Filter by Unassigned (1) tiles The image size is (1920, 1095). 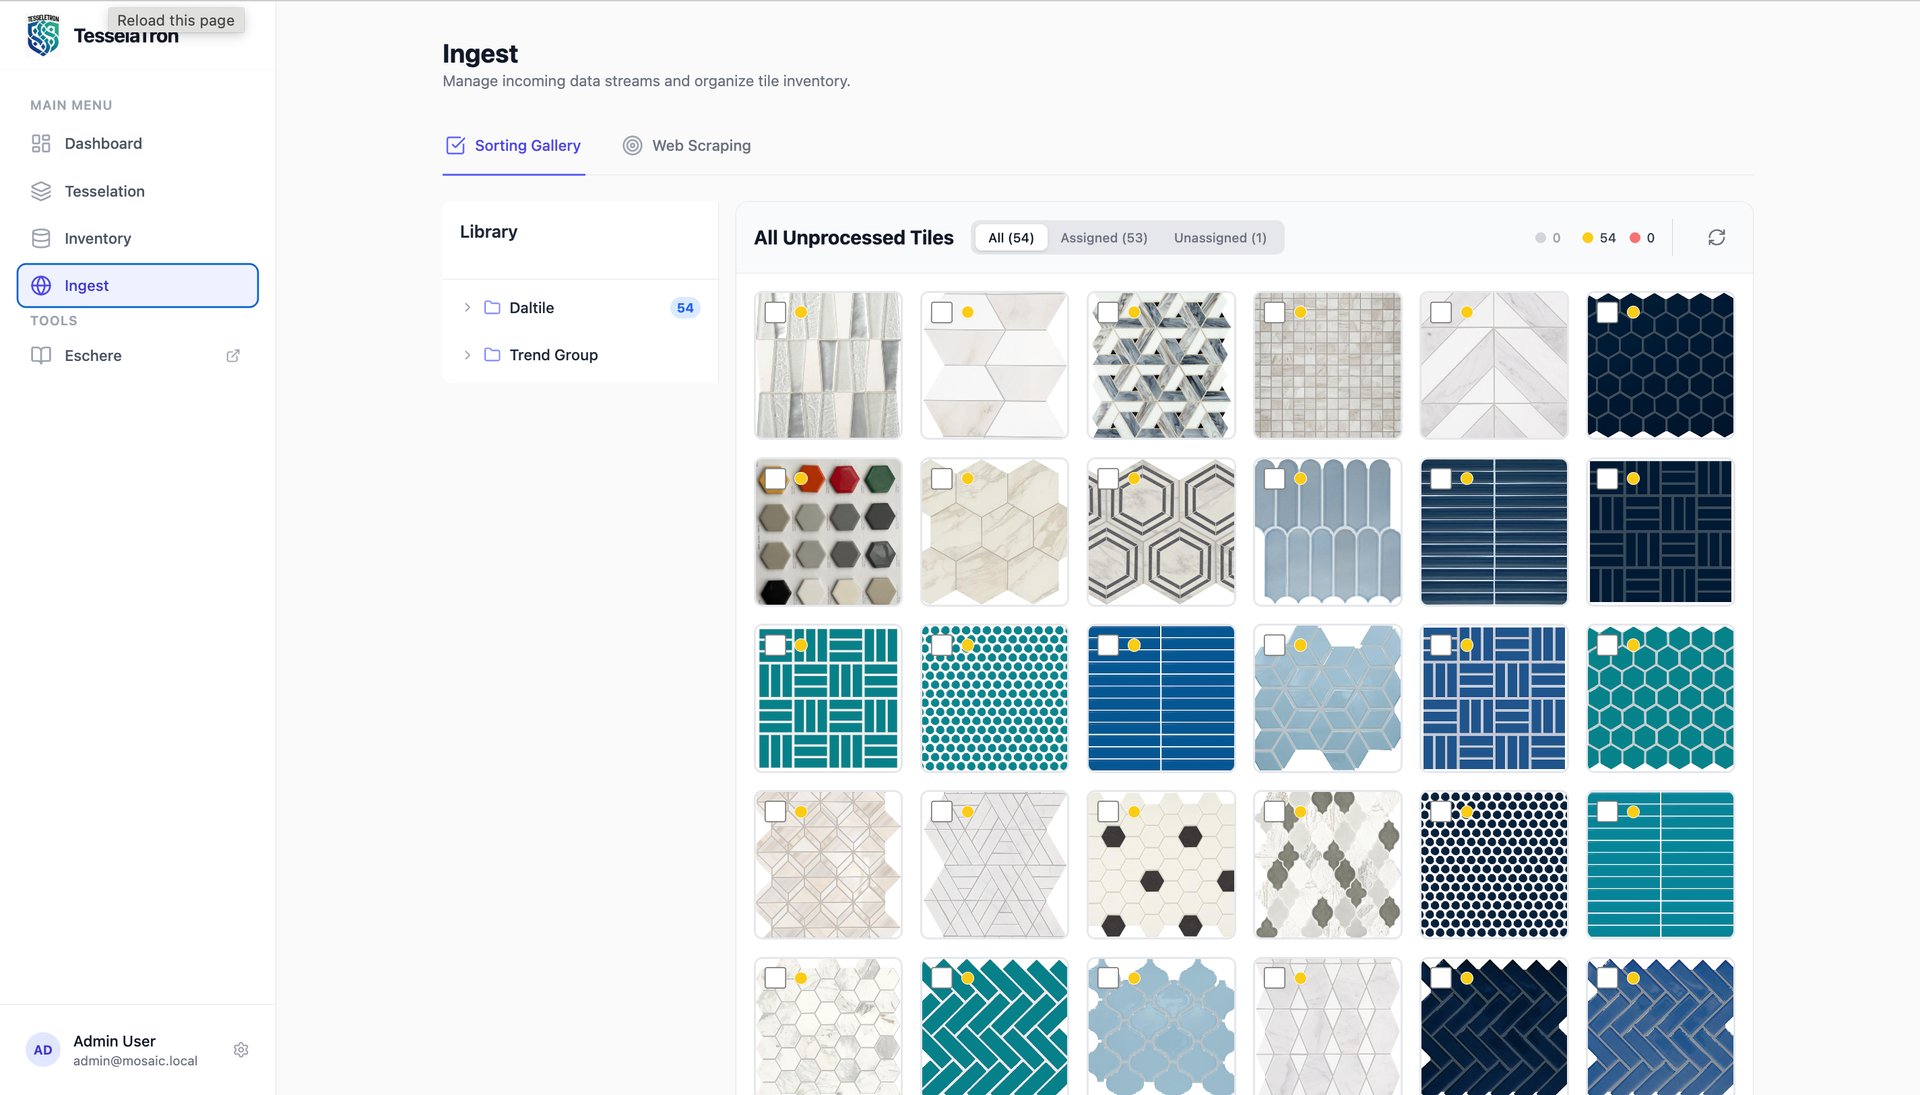(x=1220, y=238)
